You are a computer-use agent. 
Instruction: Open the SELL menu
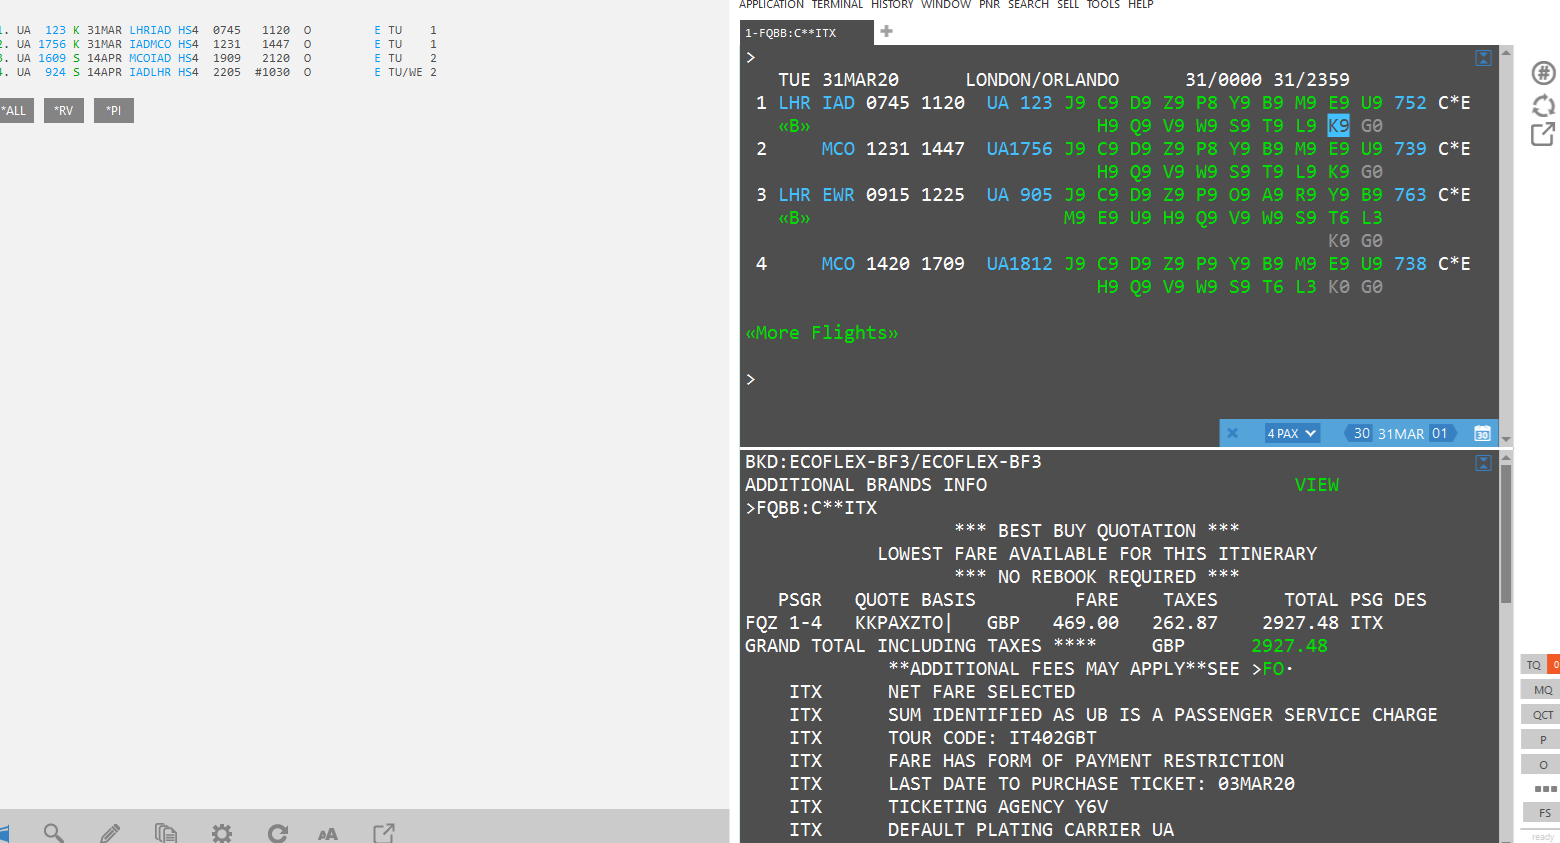pos(1068,5)
